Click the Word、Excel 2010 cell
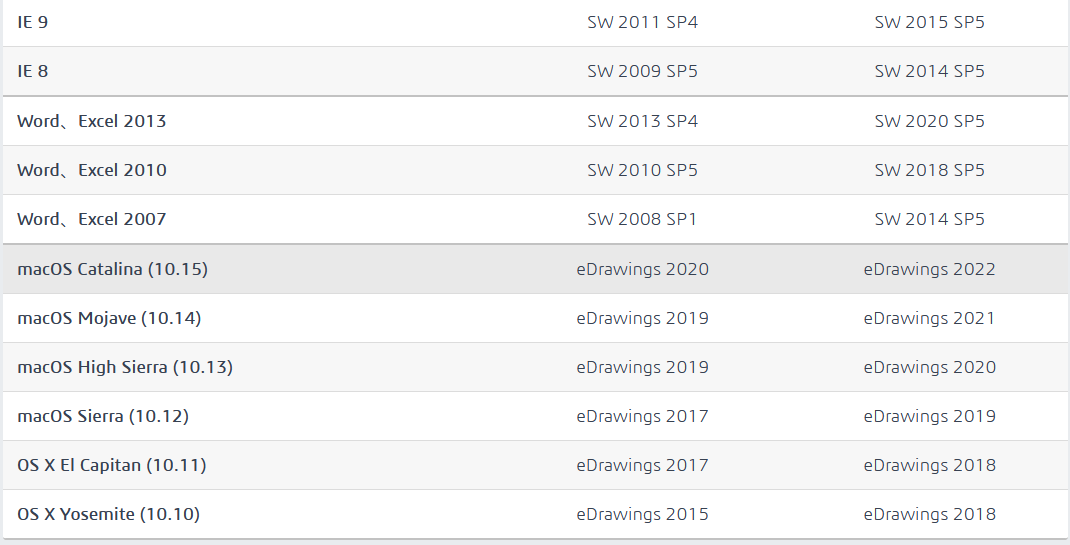This screenshot has height=545, width=1070. 91,171
